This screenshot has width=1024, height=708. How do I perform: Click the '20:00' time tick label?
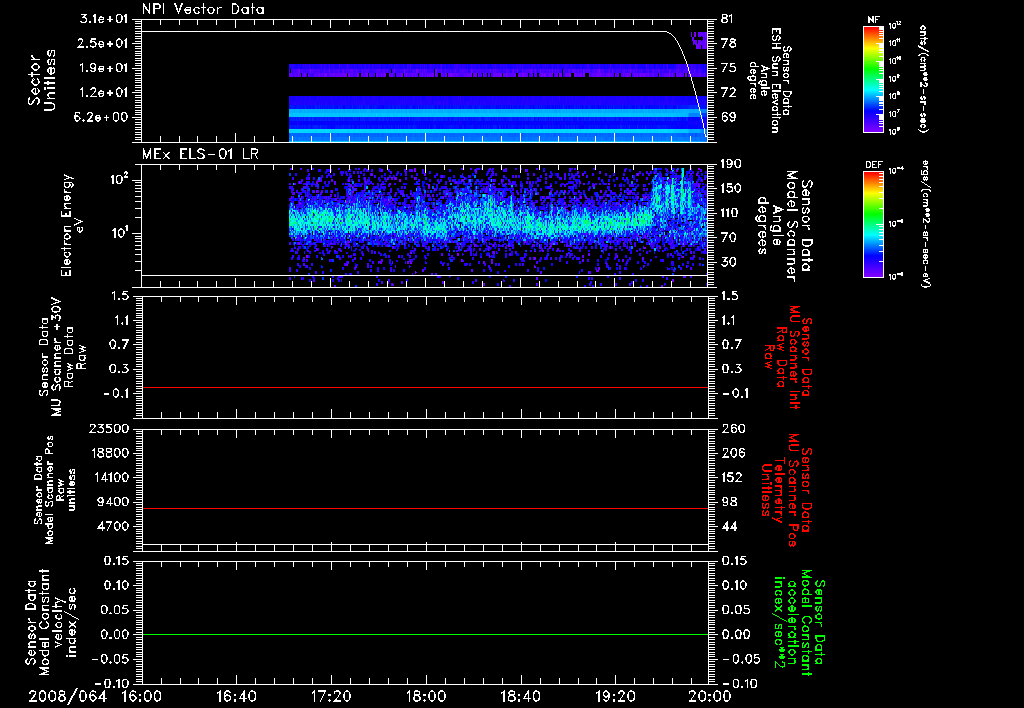coord(710,696)
